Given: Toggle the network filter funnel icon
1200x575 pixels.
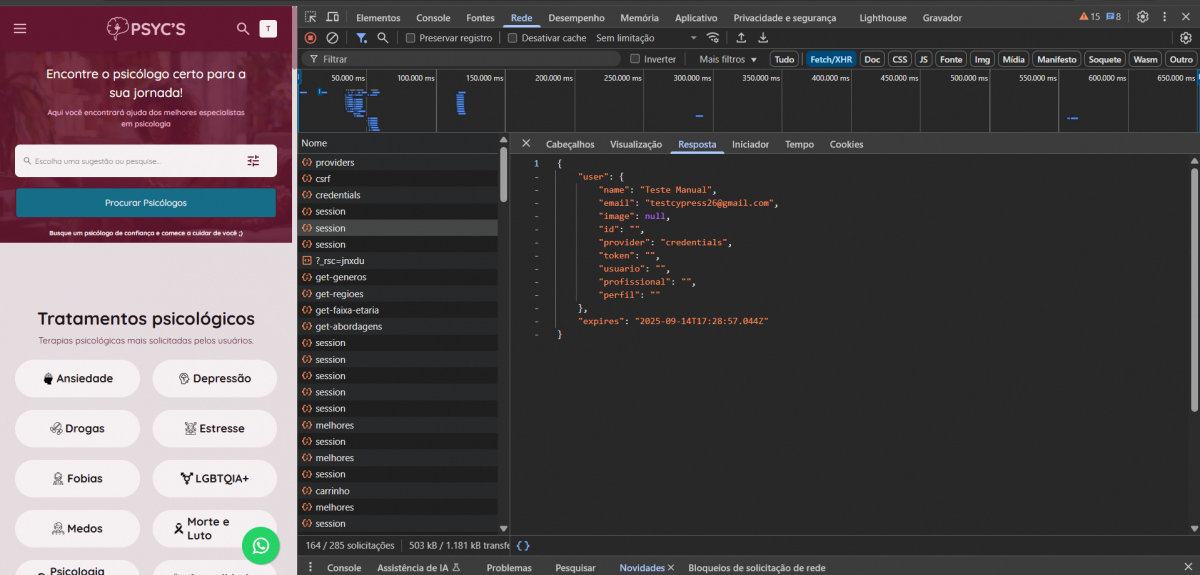Looking at the screenshot, I should [x=361, y=38].
